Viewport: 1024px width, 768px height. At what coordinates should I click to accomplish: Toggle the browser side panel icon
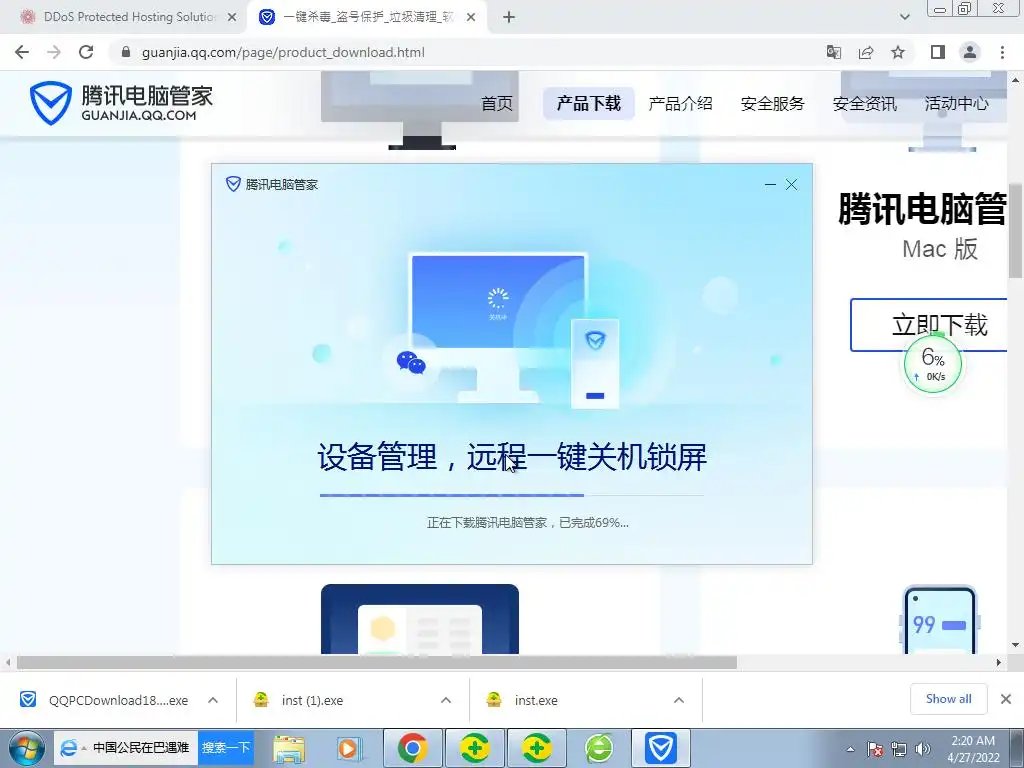click(x=938, y=52)
